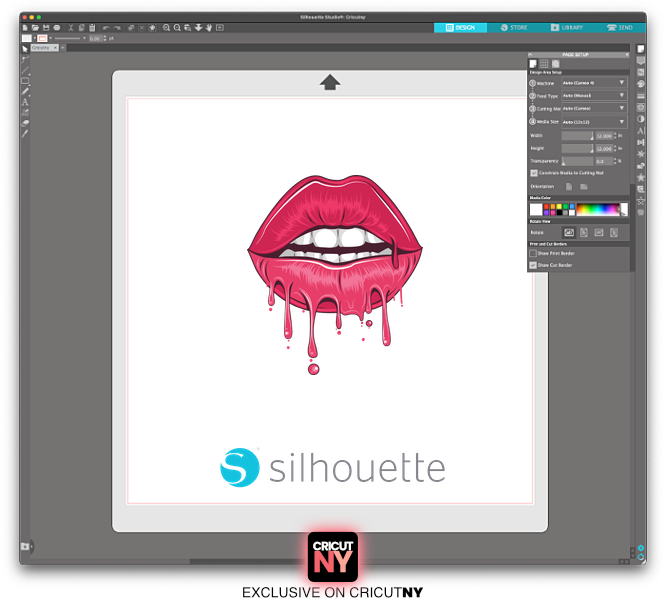Open the Registration Marks tab in Page Setup
Image resolution: width=665 pixels, height=604 pixels.
(x=556, y=64)
